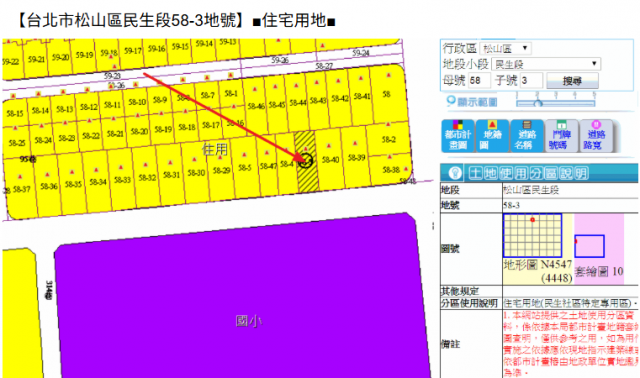Viewport: 640px width, 378px height.
Task: Click parcel 58-29 on the map
Action: coord(221,170)
